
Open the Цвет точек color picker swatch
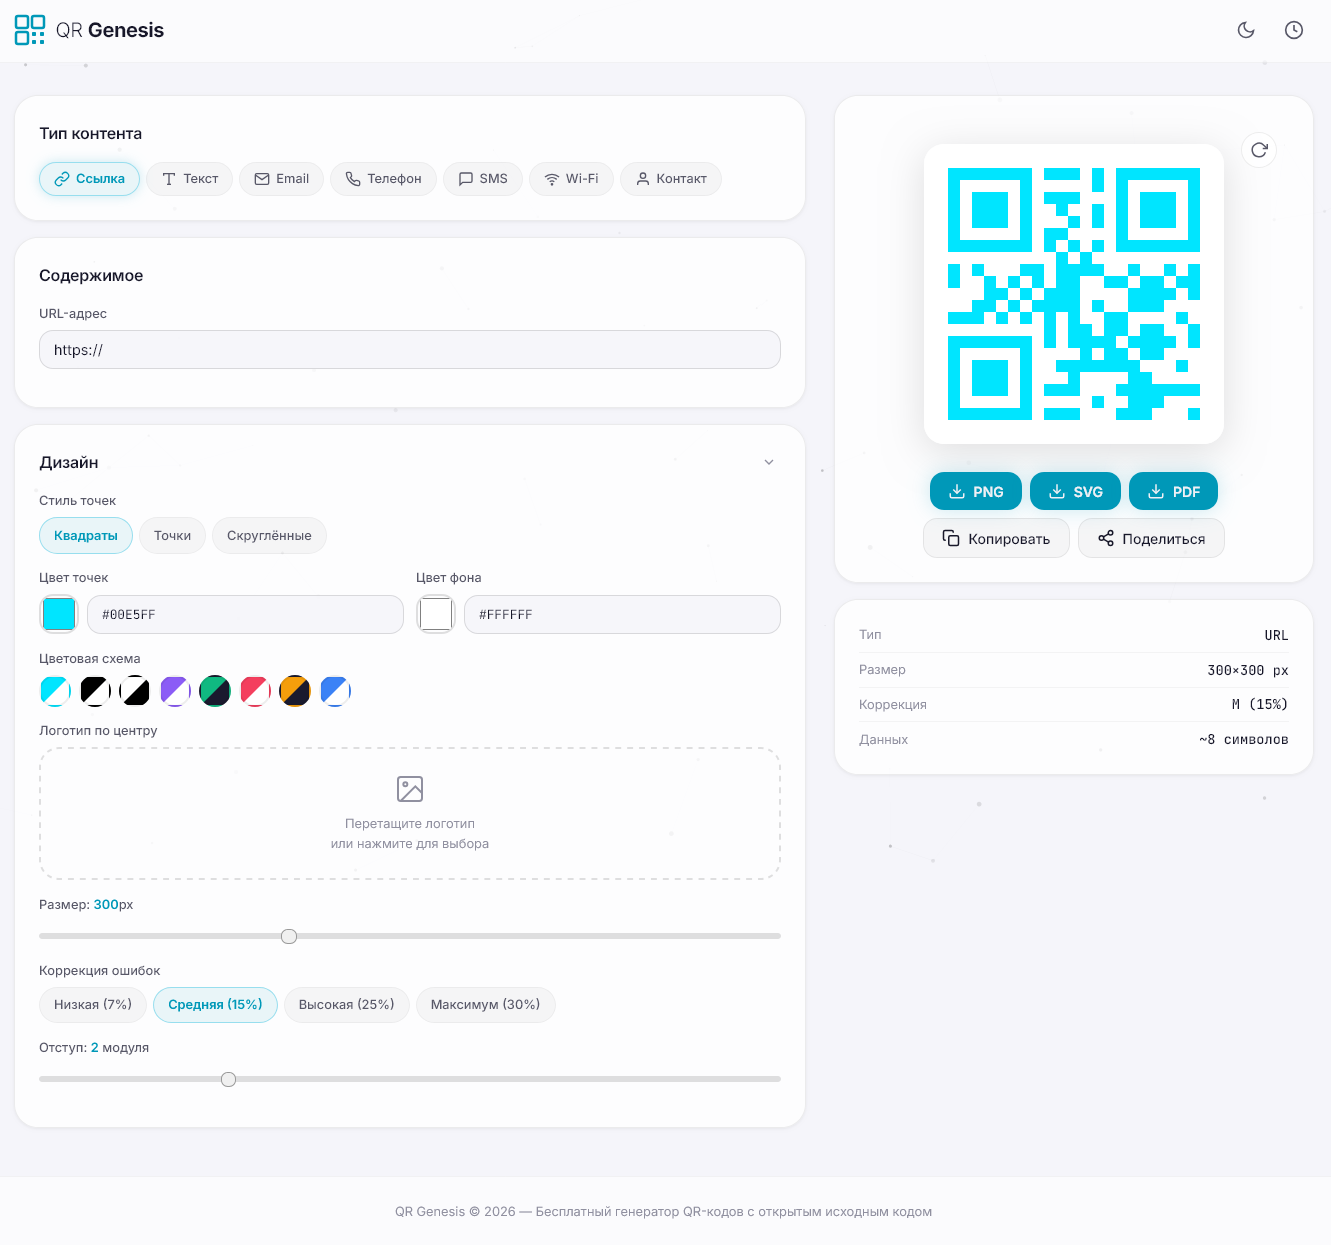point(59,614)
